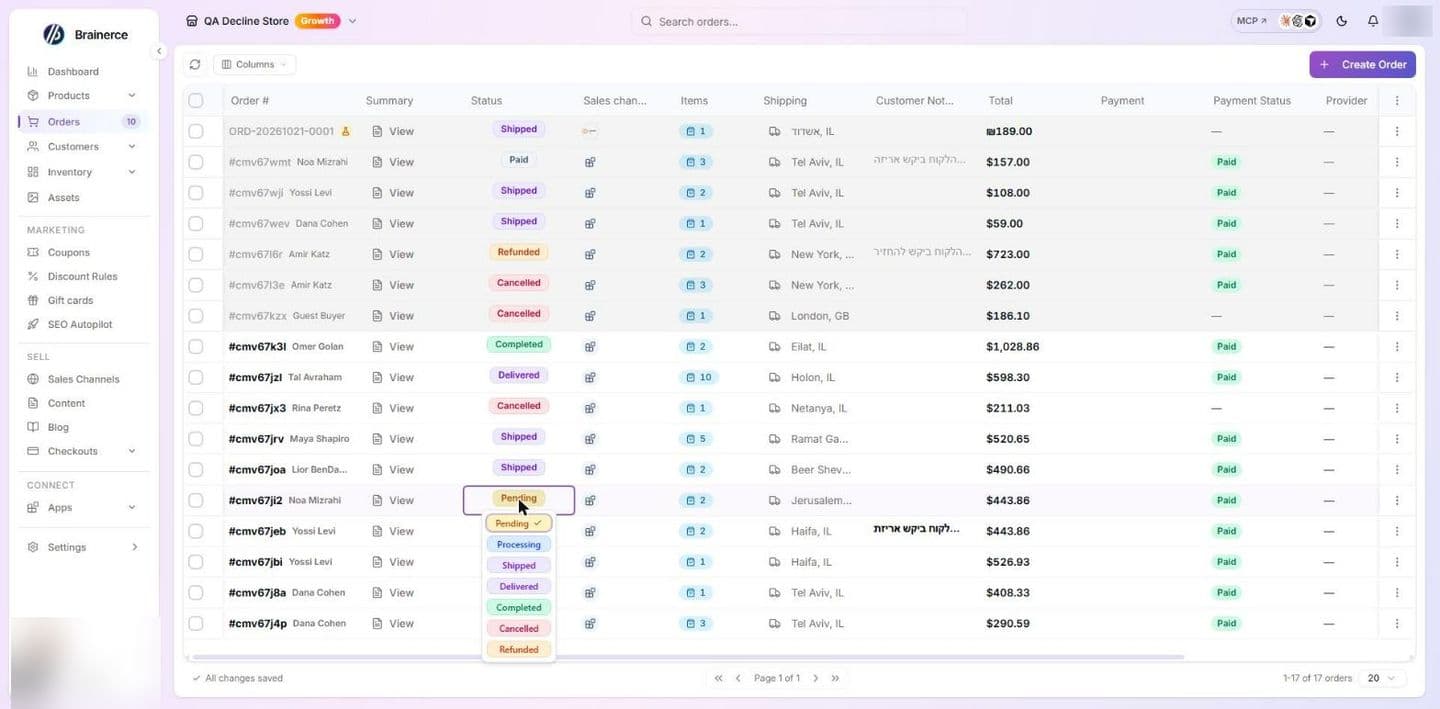The image size is (1440, 709).
Task: Expand the Products sidebar section
Action: coord(132,96)
